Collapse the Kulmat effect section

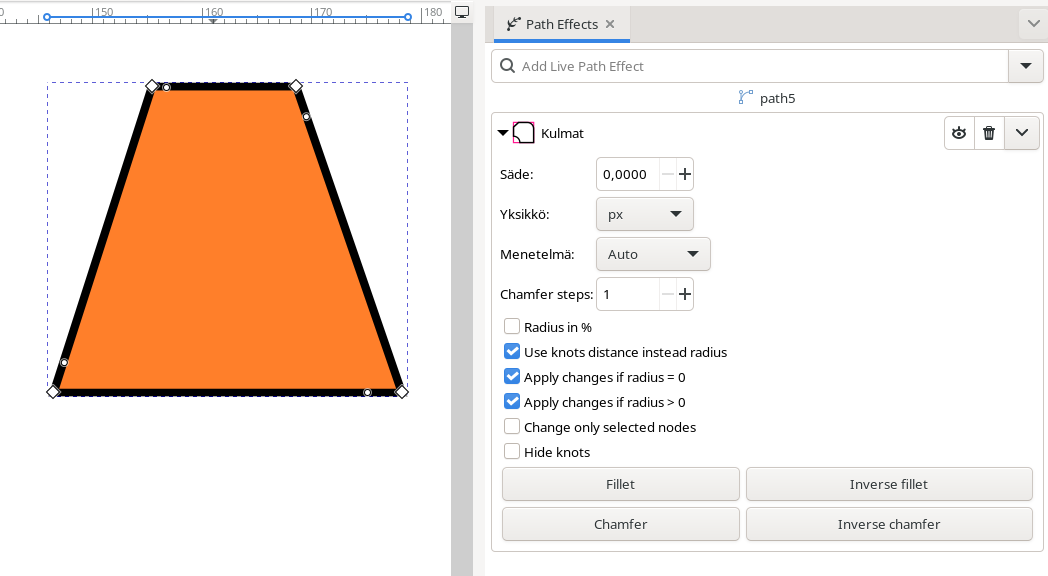pyautogui.click(x=503, y=133)
